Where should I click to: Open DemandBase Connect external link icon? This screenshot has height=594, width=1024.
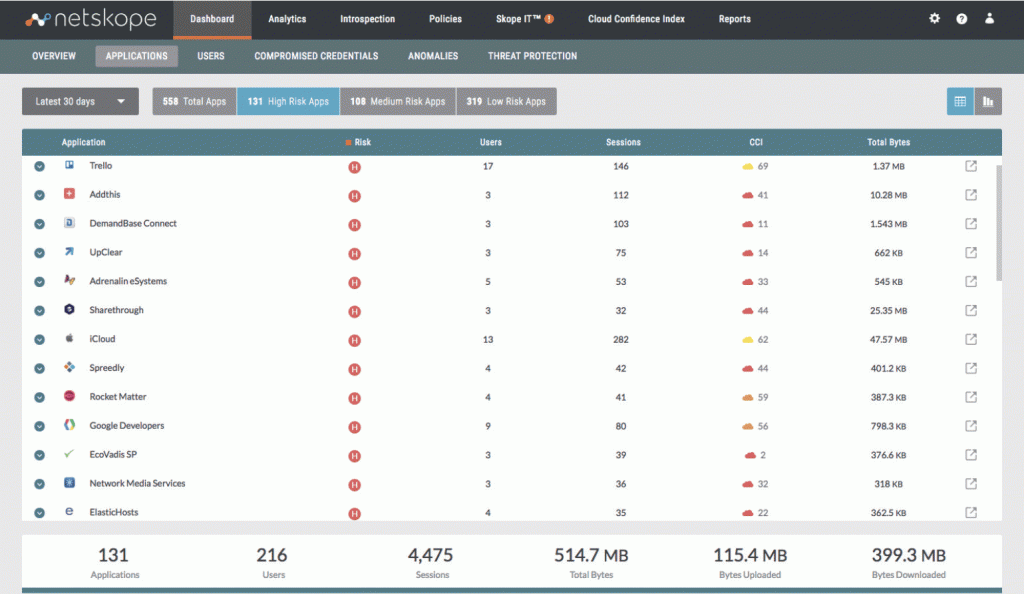coord(971,223)
